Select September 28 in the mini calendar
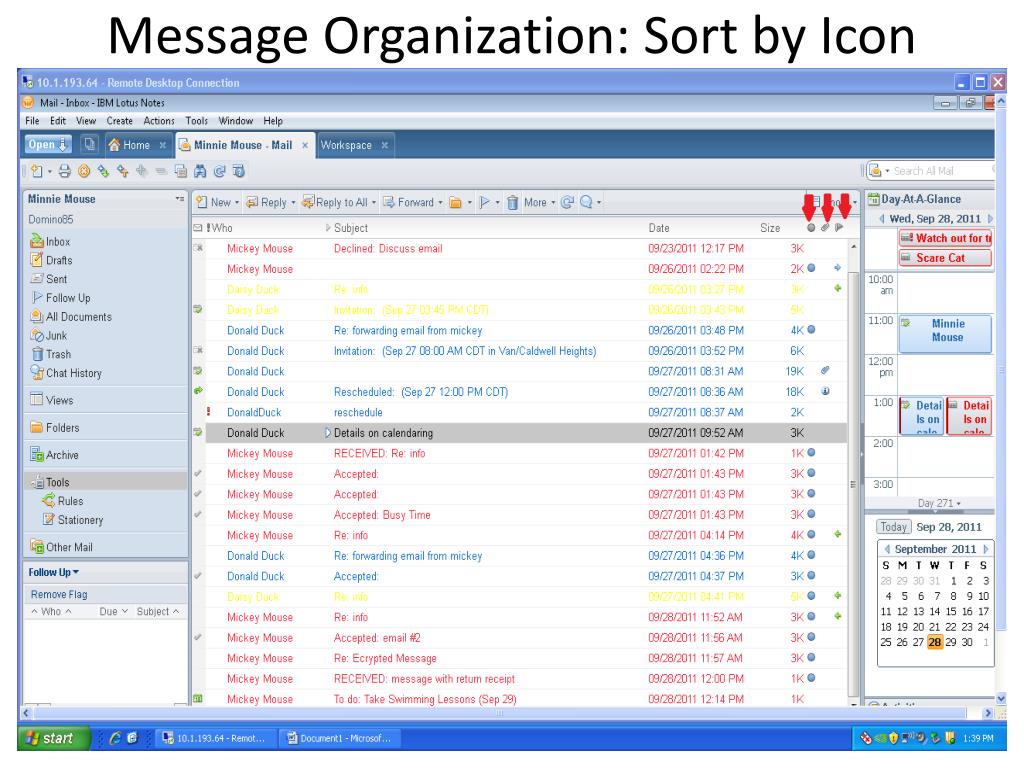Viewport: 1024px width, 768px height. pyautogui.click(x=935, y=642)
